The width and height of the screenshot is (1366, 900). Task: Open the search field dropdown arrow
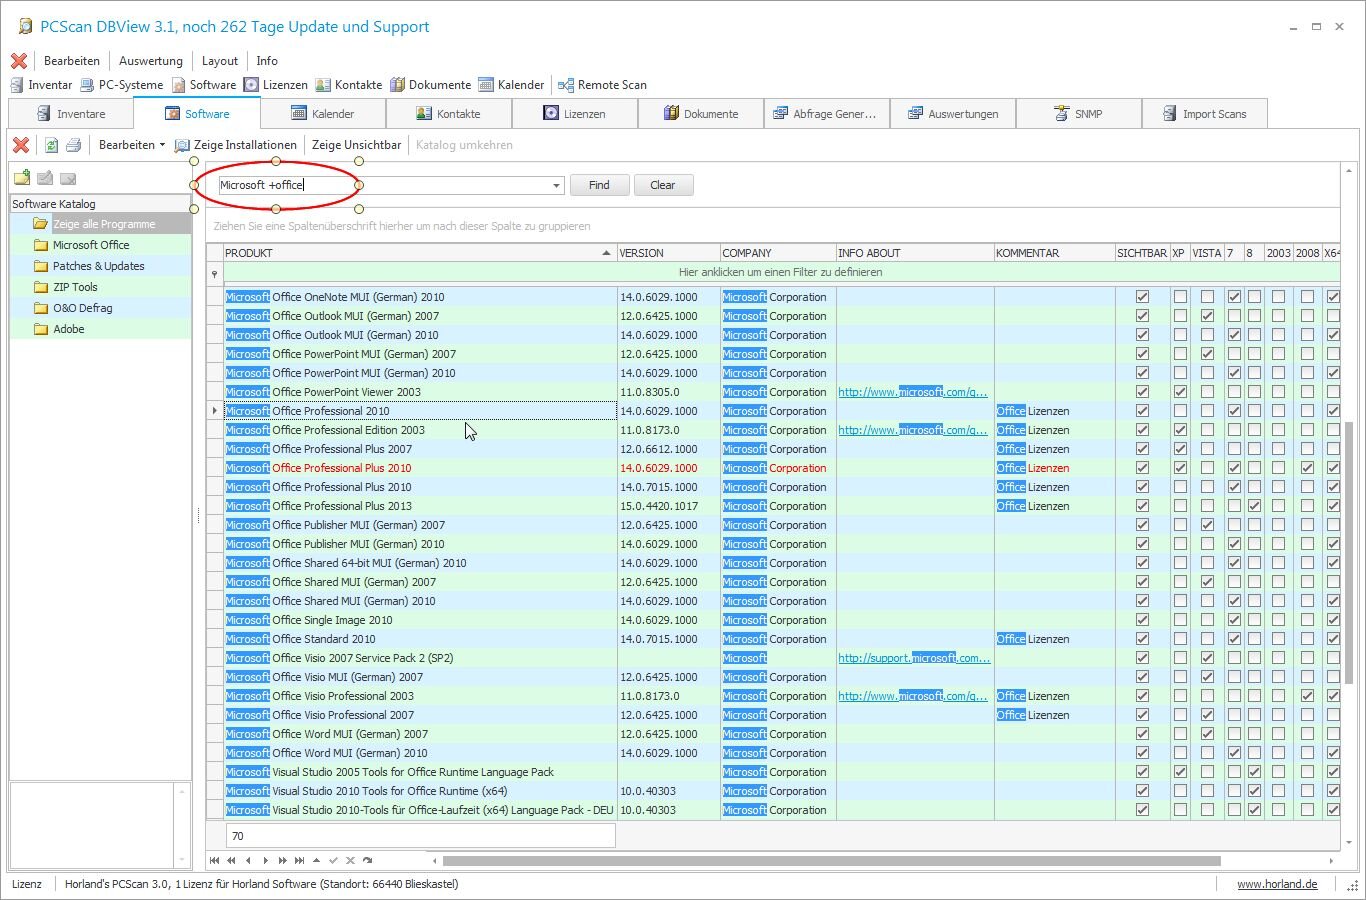pyautogui.click(x=556, y=186)
